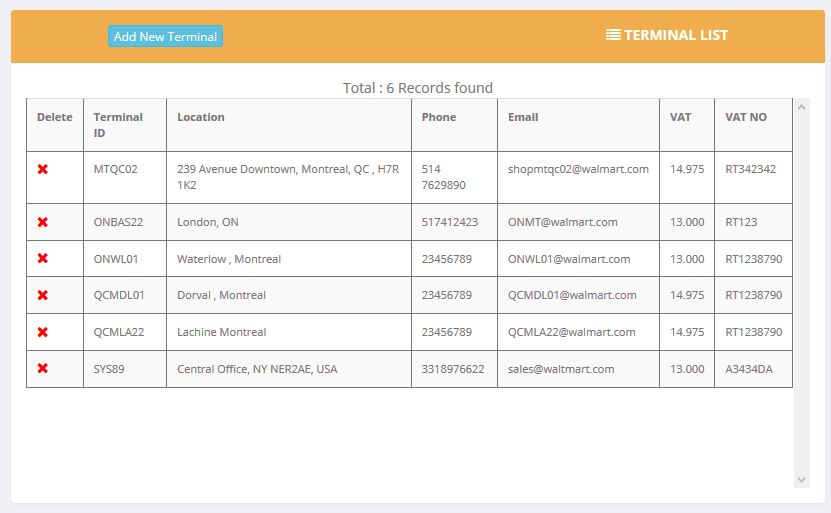Delete the ONWL01 terminal row
831x513 pixels.
click(x=43, y=258)
